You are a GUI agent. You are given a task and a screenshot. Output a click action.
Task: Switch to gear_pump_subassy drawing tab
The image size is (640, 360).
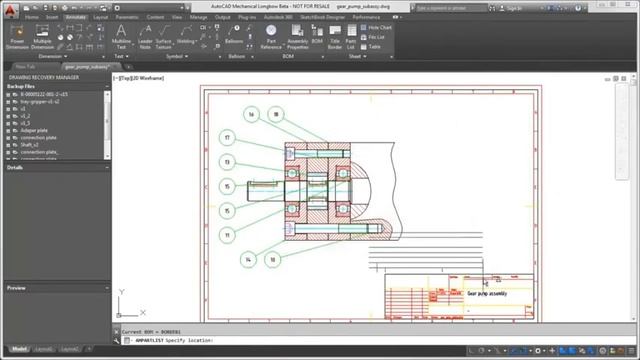coord(91,67)
